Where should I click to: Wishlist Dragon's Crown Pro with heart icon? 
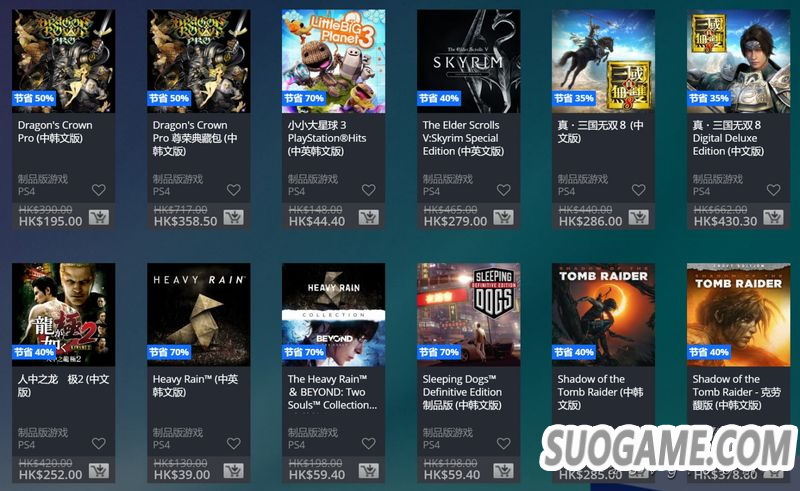pos(98,190)
